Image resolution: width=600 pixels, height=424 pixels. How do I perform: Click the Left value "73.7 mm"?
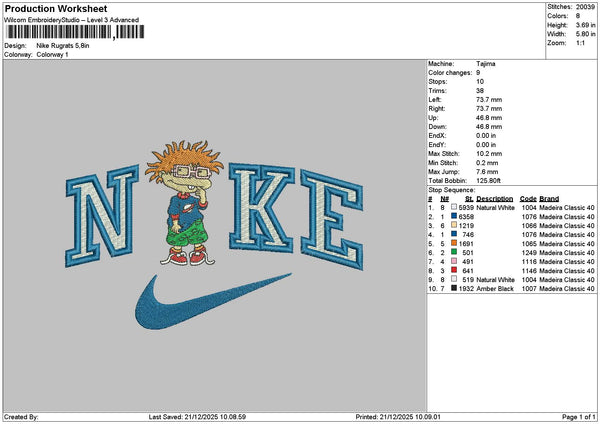489,99
